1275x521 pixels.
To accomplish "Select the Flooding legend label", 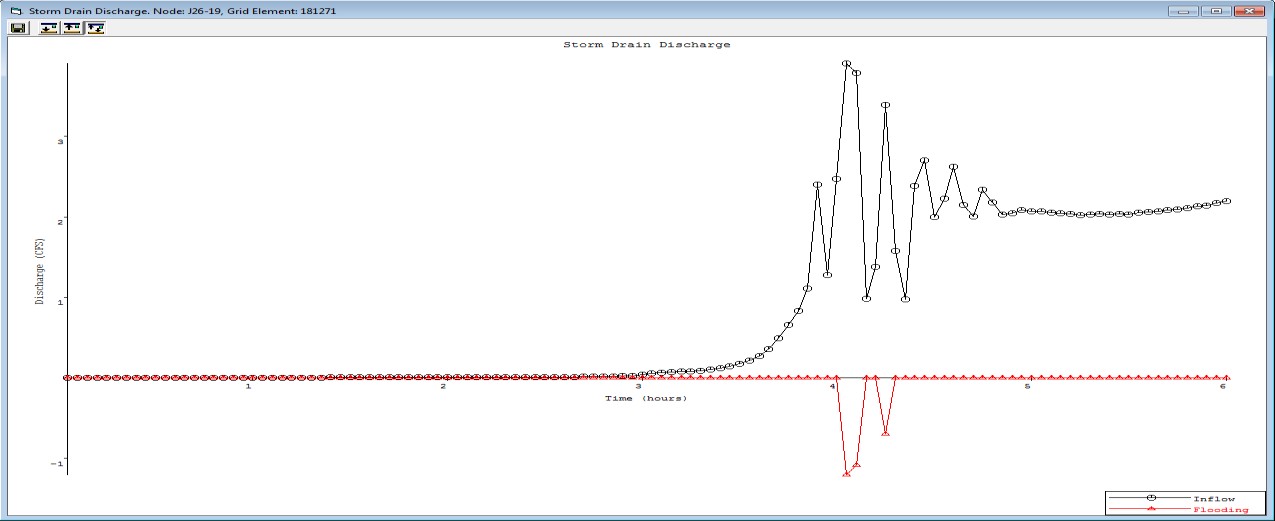I will (1220, 510).
